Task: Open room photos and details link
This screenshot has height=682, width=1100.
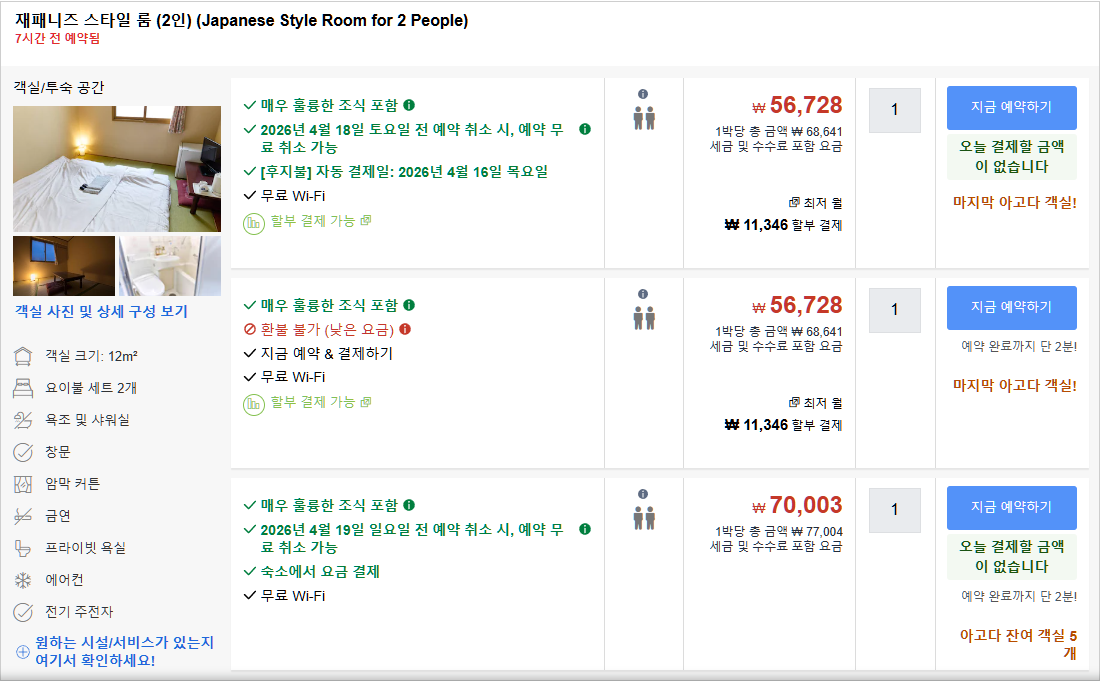Action: point(101,311)
